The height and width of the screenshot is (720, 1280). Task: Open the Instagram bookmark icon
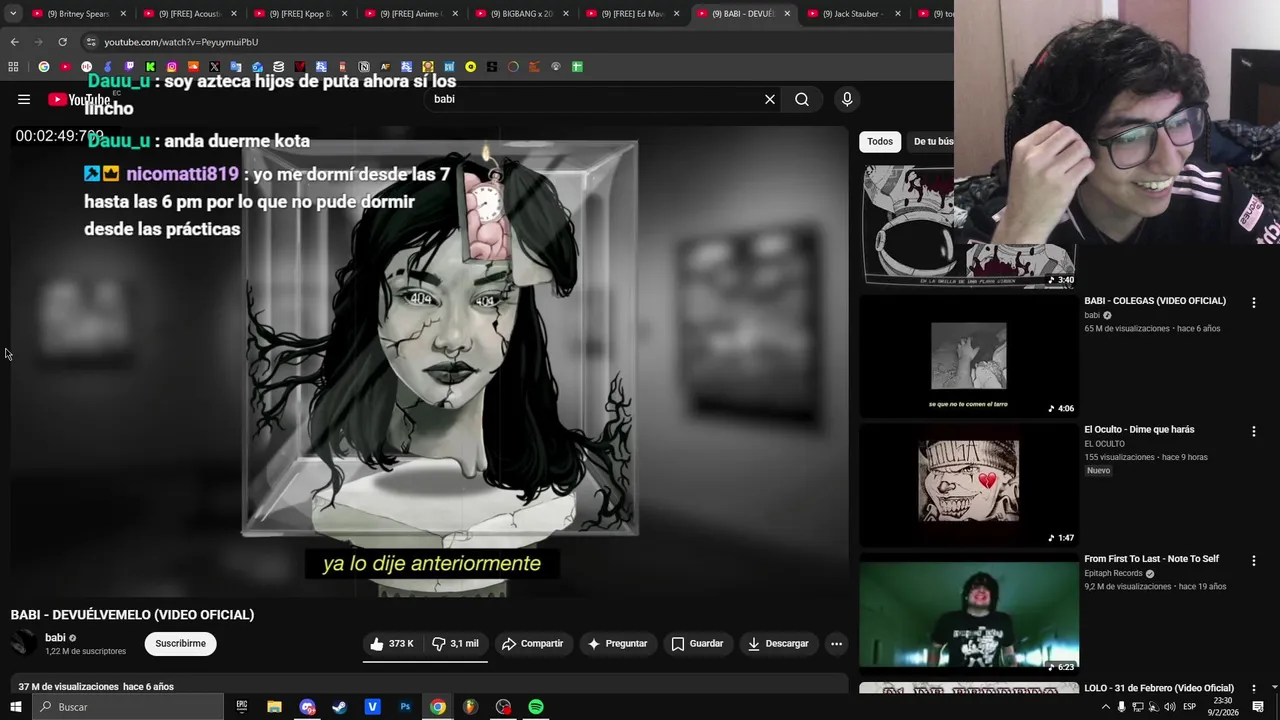point(172,67)
